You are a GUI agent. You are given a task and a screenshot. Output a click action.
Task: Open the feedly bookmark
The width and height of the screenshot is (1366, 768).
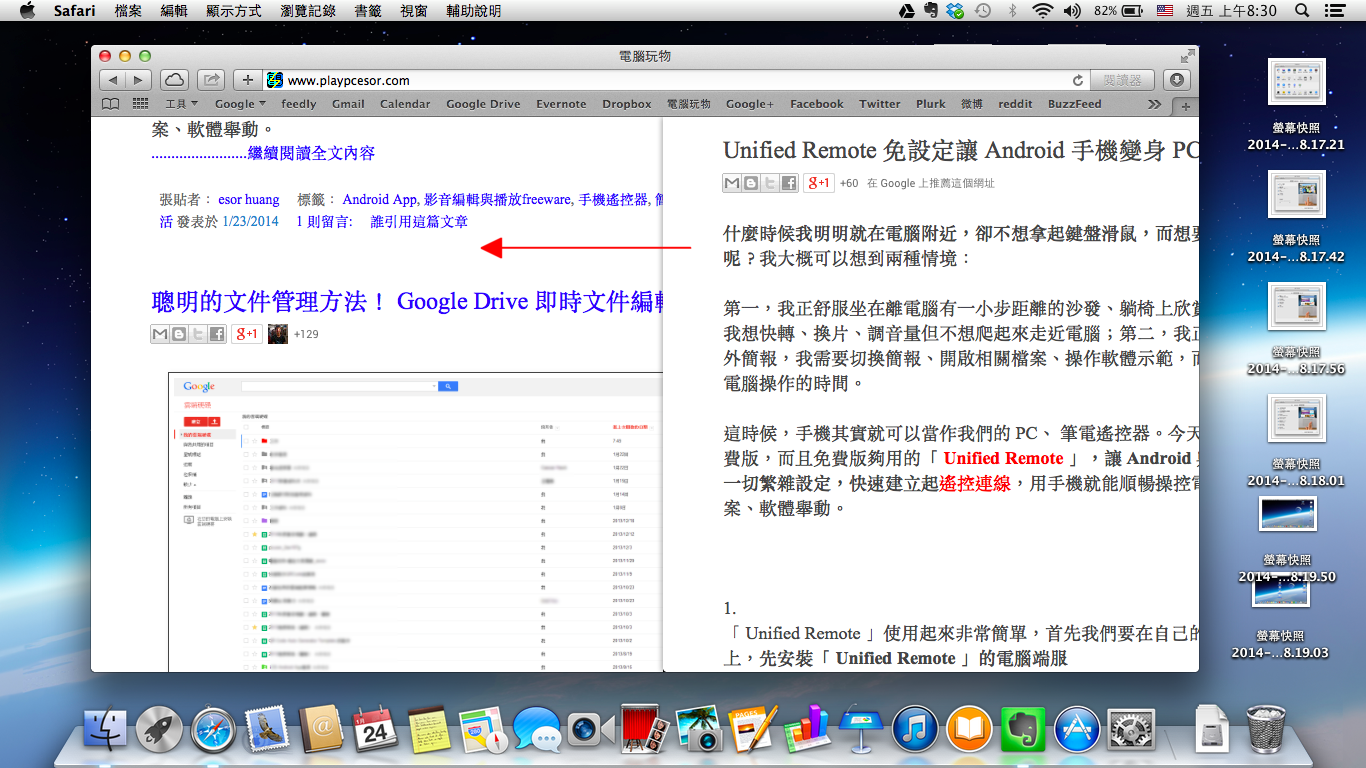(298, 103)
